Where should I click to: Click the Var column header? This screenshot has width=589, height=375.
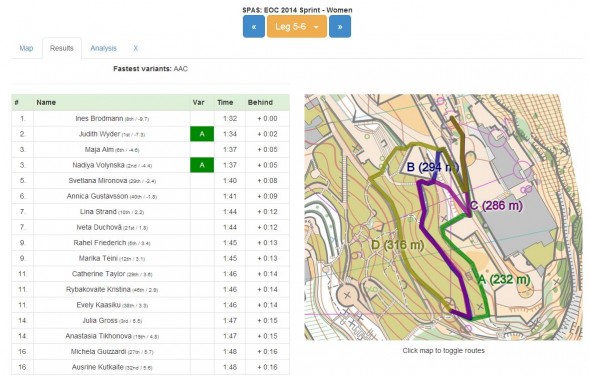(198, 102)
